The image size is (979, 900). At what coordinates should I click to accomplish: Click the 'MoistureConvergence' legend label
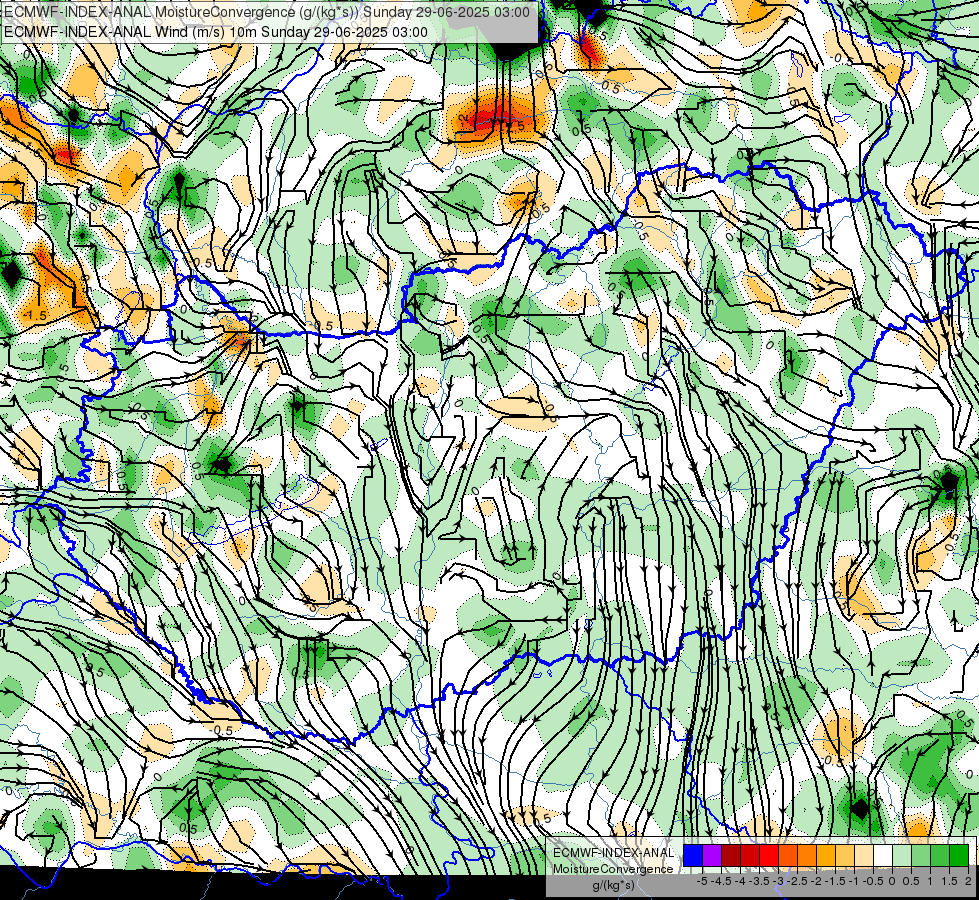click(x=613, y=869)
